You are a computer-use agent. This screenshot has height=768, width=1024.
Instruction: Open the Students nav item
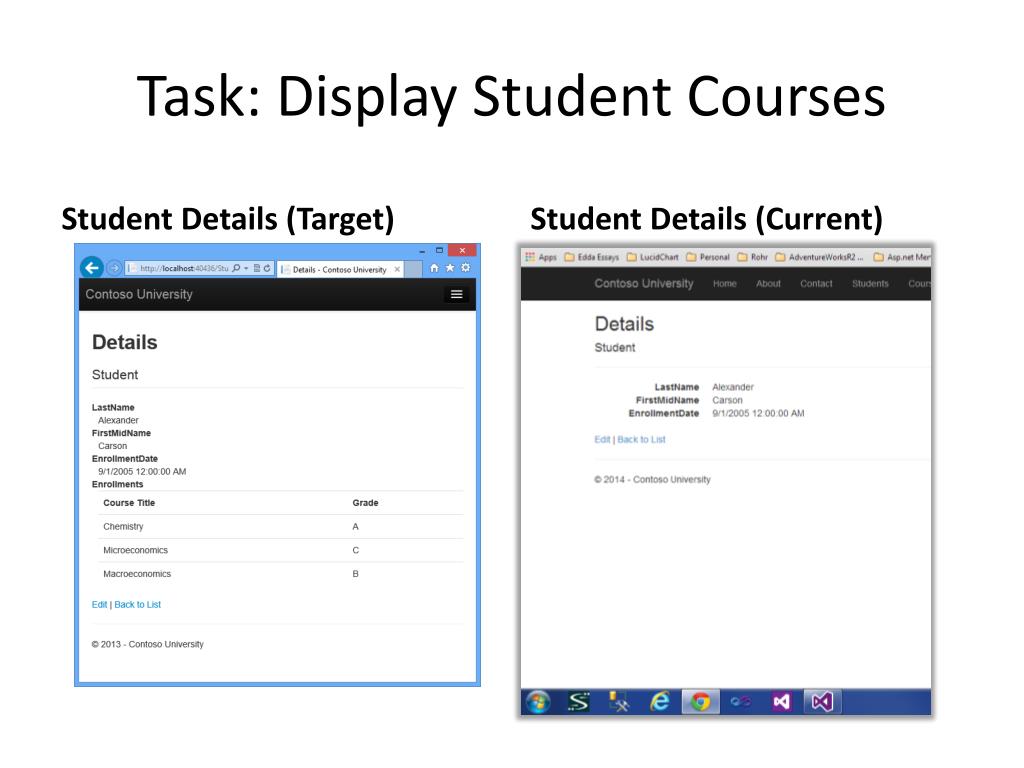871,283
